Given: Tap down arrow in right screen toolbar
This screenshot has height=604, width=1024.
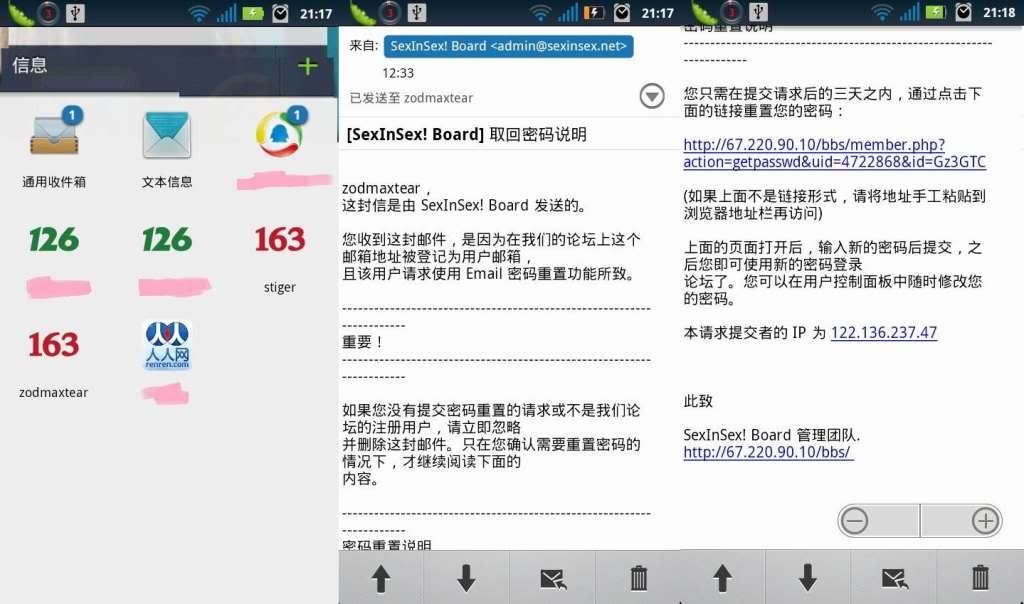Looking at the screenshot, I should coord(808,578).
